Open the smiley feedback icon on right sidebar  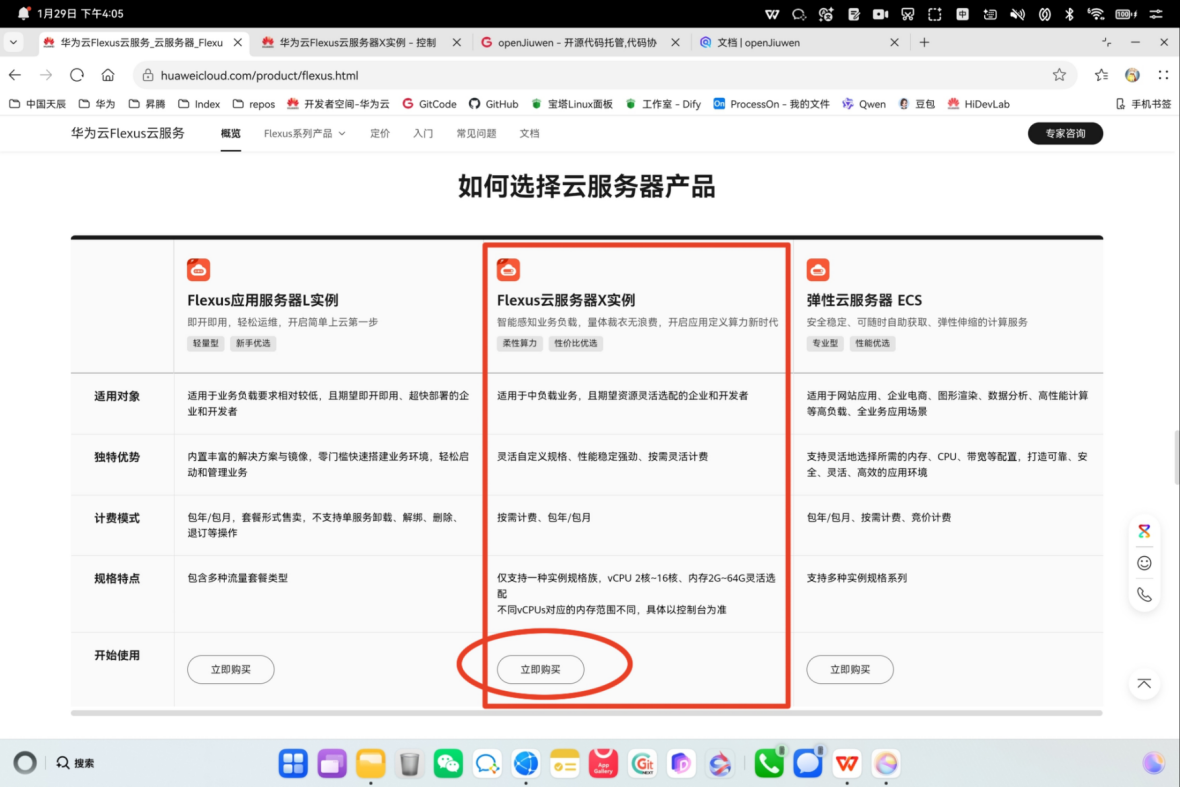[1144, 563]
